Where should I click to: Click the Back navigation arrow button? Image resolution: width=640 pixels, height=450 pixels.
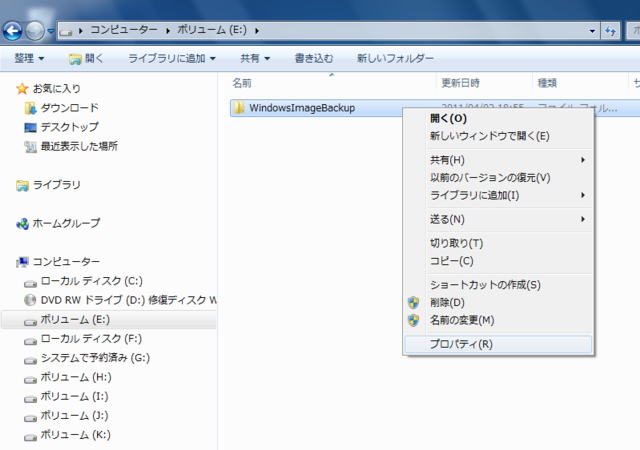[x=12, y=31]
